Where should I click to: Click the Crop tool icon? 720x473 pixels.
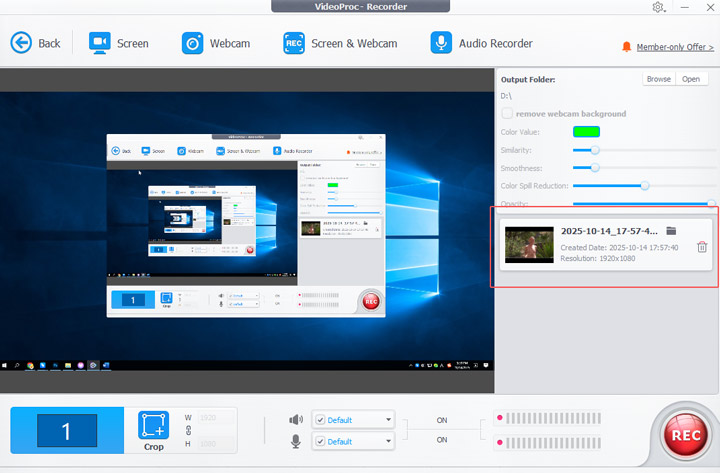tap(153, 425)
